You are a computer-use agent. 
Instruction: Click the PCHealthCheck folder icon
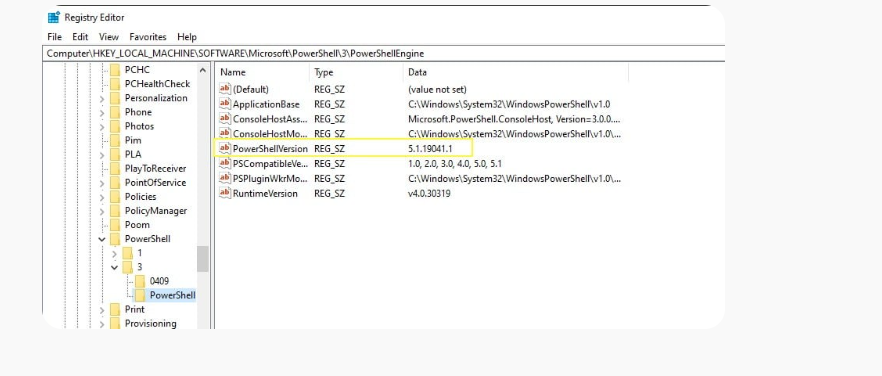[x=115, y=84]
